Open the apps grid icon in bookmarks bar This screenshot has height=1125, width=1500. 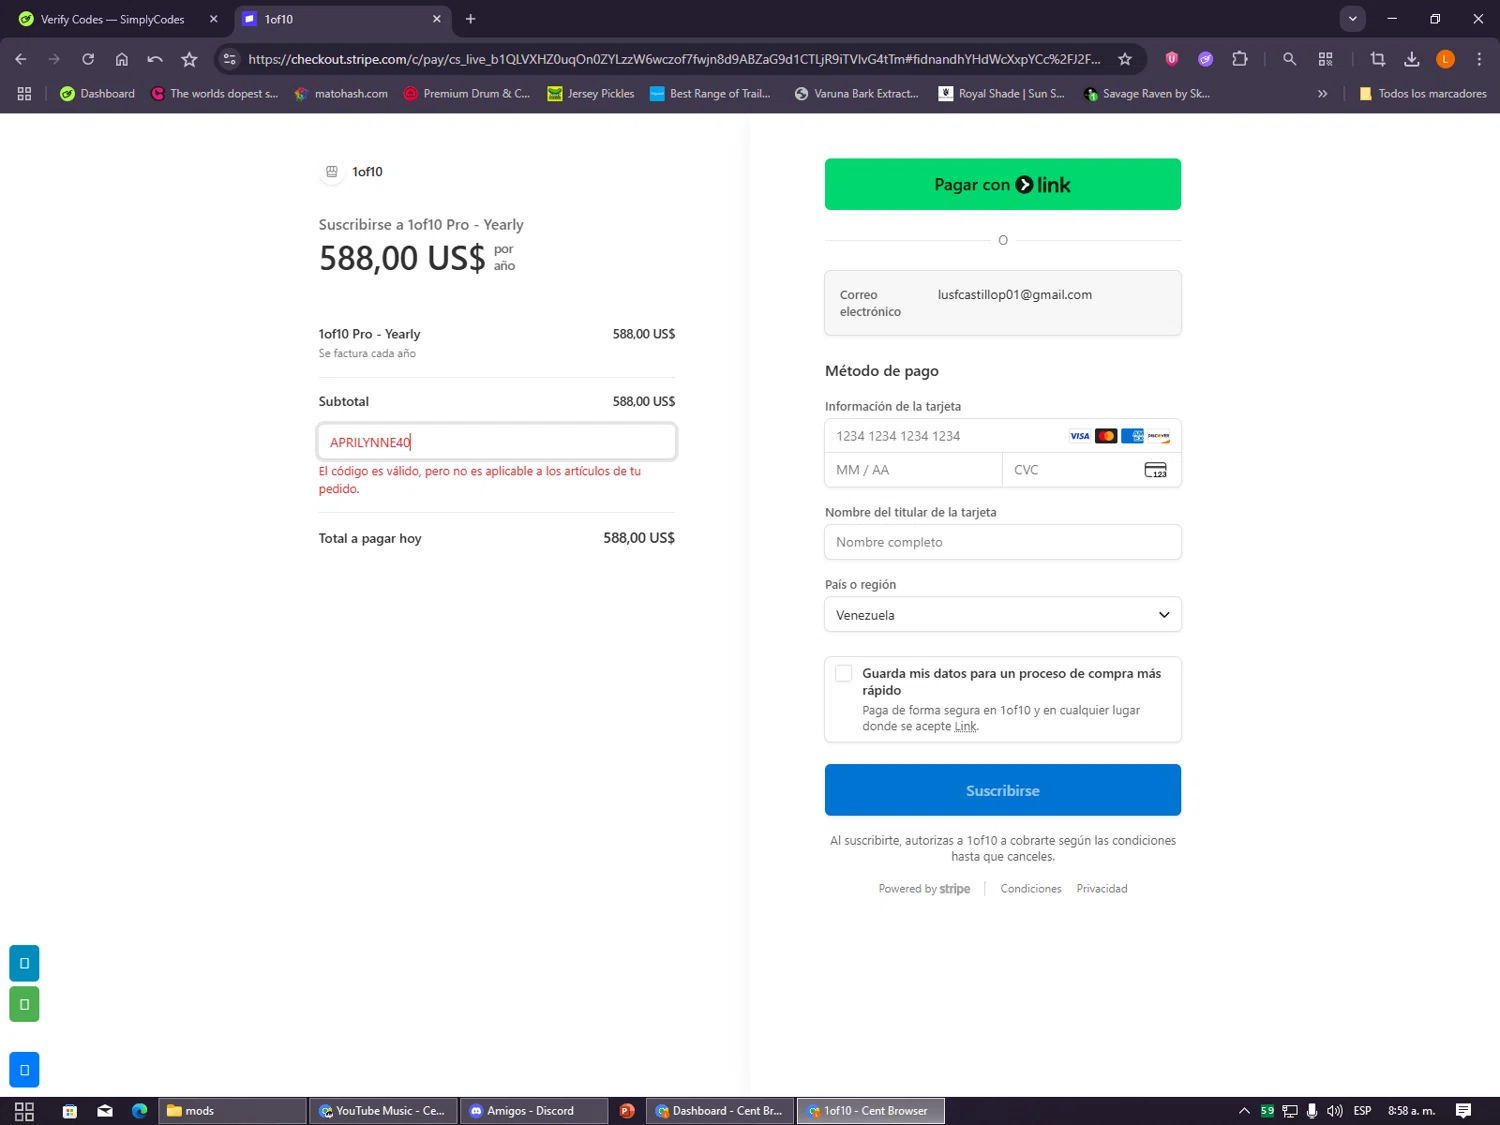point(24,94)
